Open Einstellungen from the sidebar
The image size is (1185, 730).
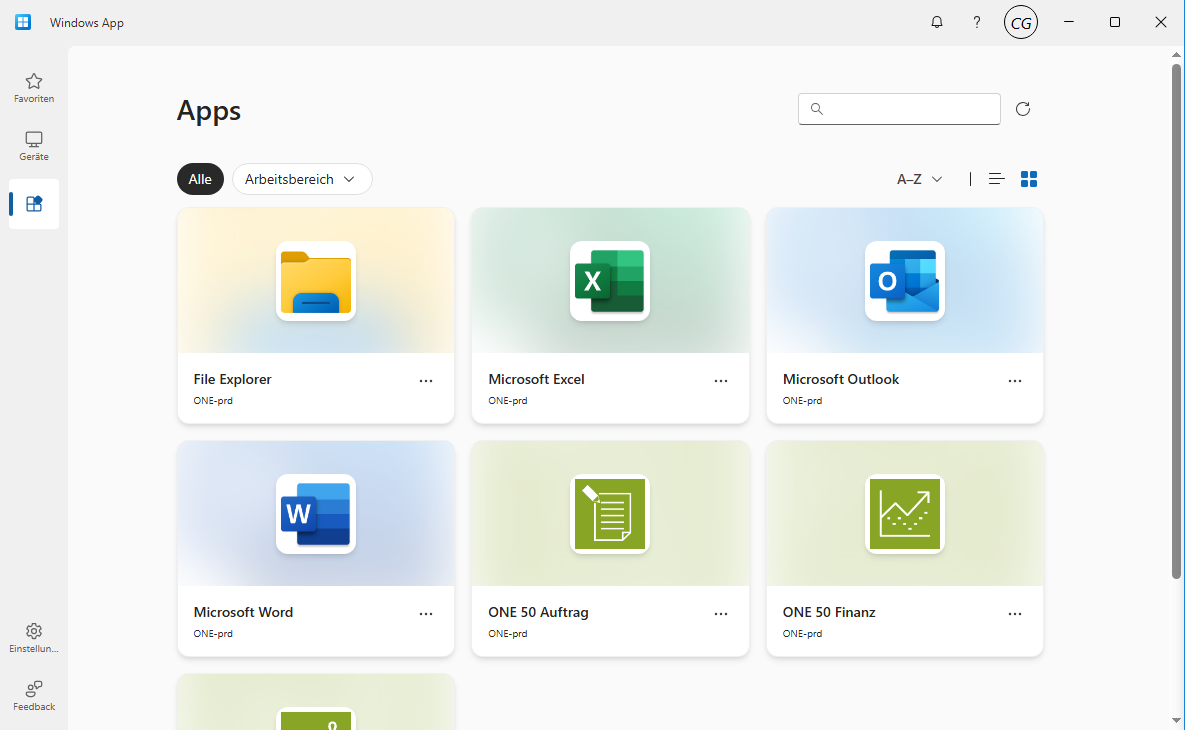[34, 638]
